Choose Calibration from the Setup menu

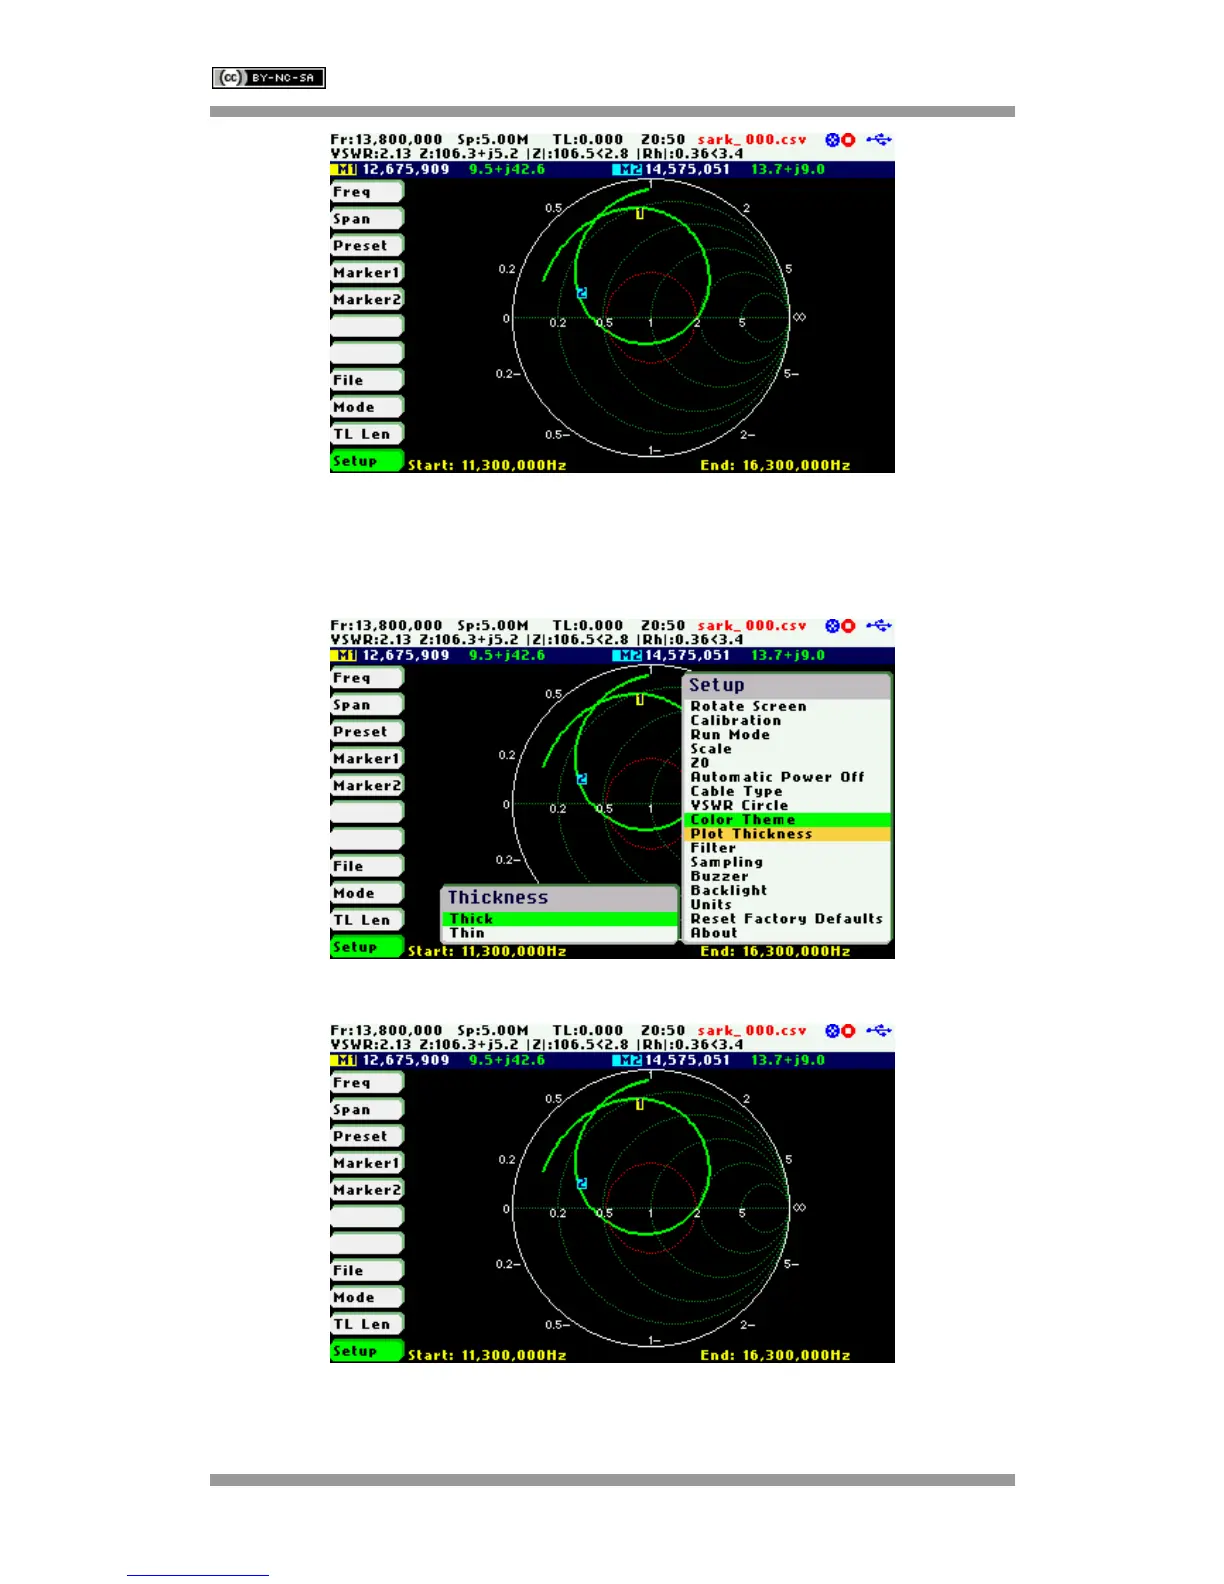(735, 720)
